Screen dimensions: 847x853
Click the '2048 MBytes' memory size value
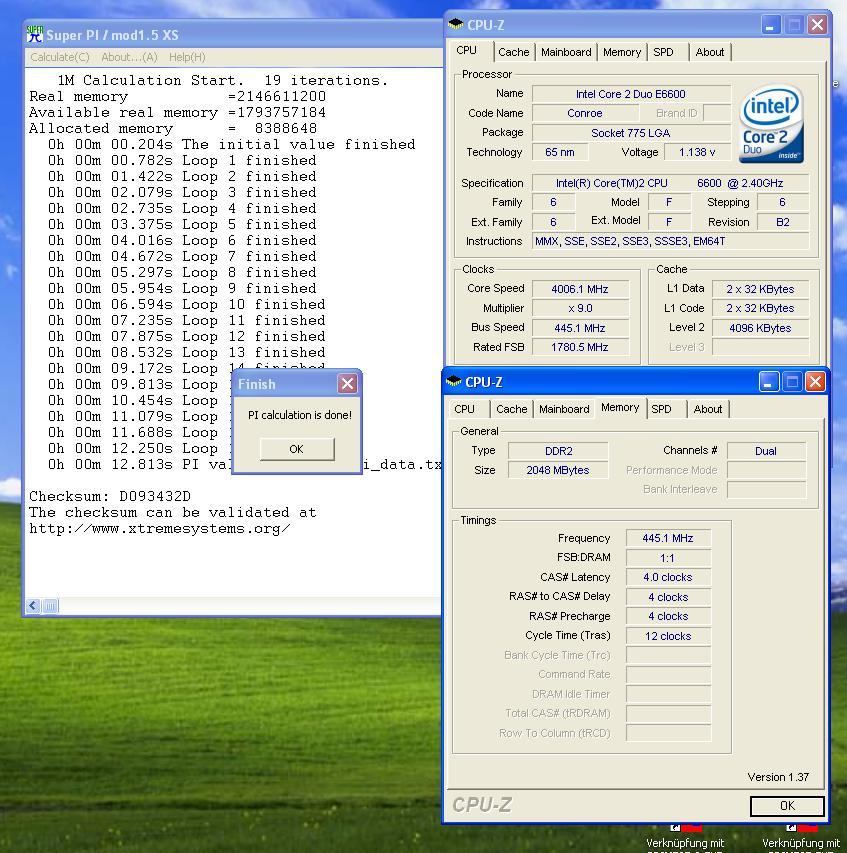point(558,470)
